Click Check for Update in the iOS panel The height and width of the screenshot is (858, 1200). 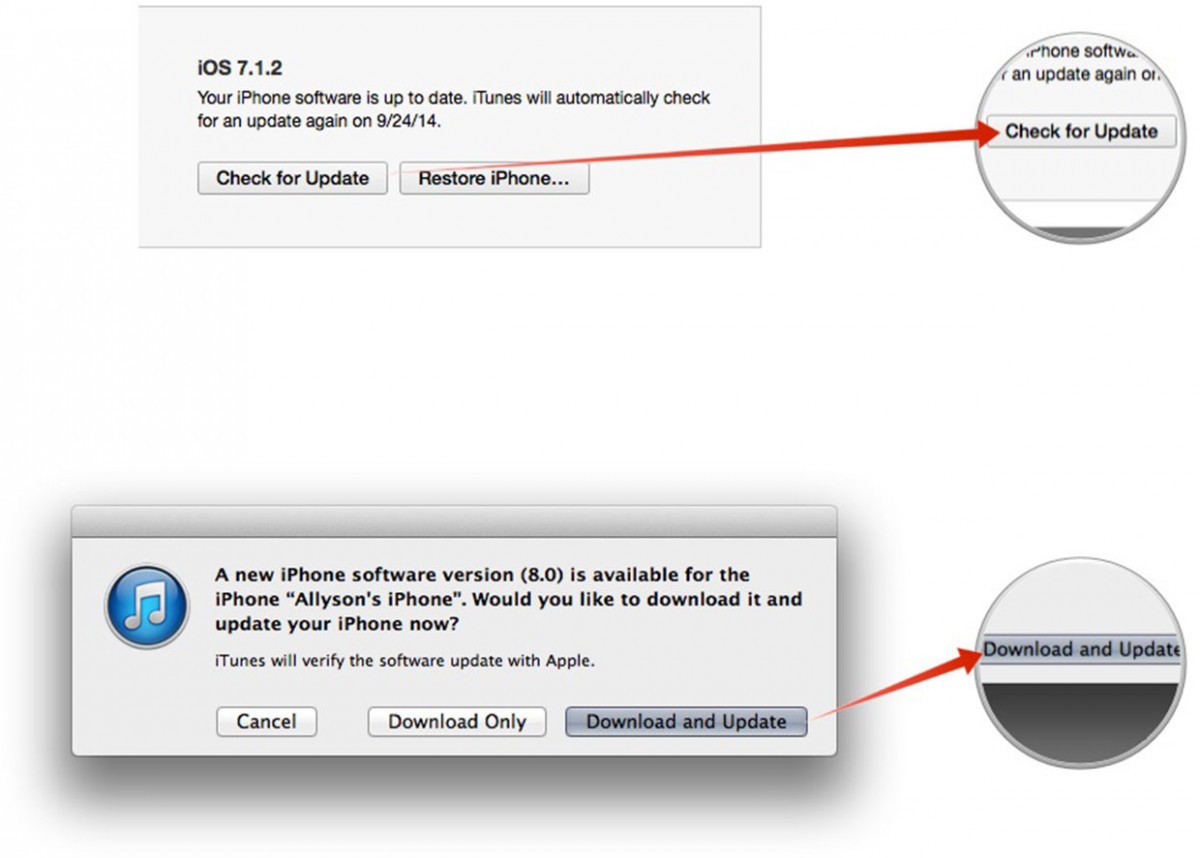pos(292,179)
